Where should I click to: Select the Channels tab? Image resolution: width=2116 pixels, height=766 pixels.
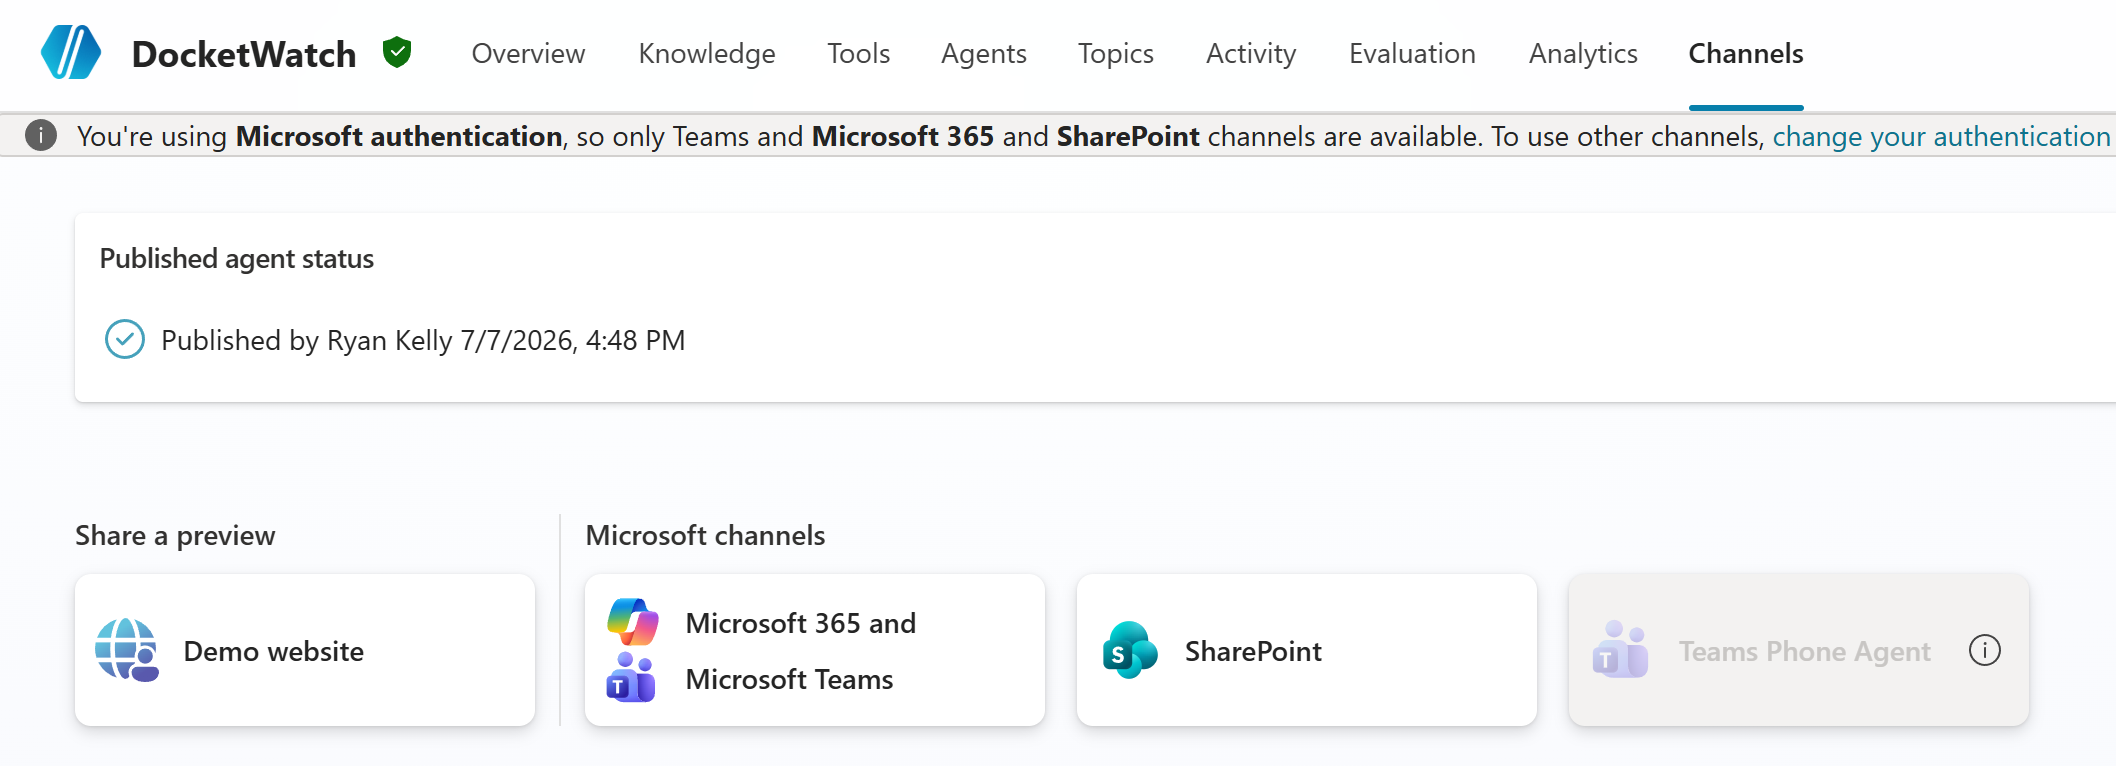[x=1746, y=53]
